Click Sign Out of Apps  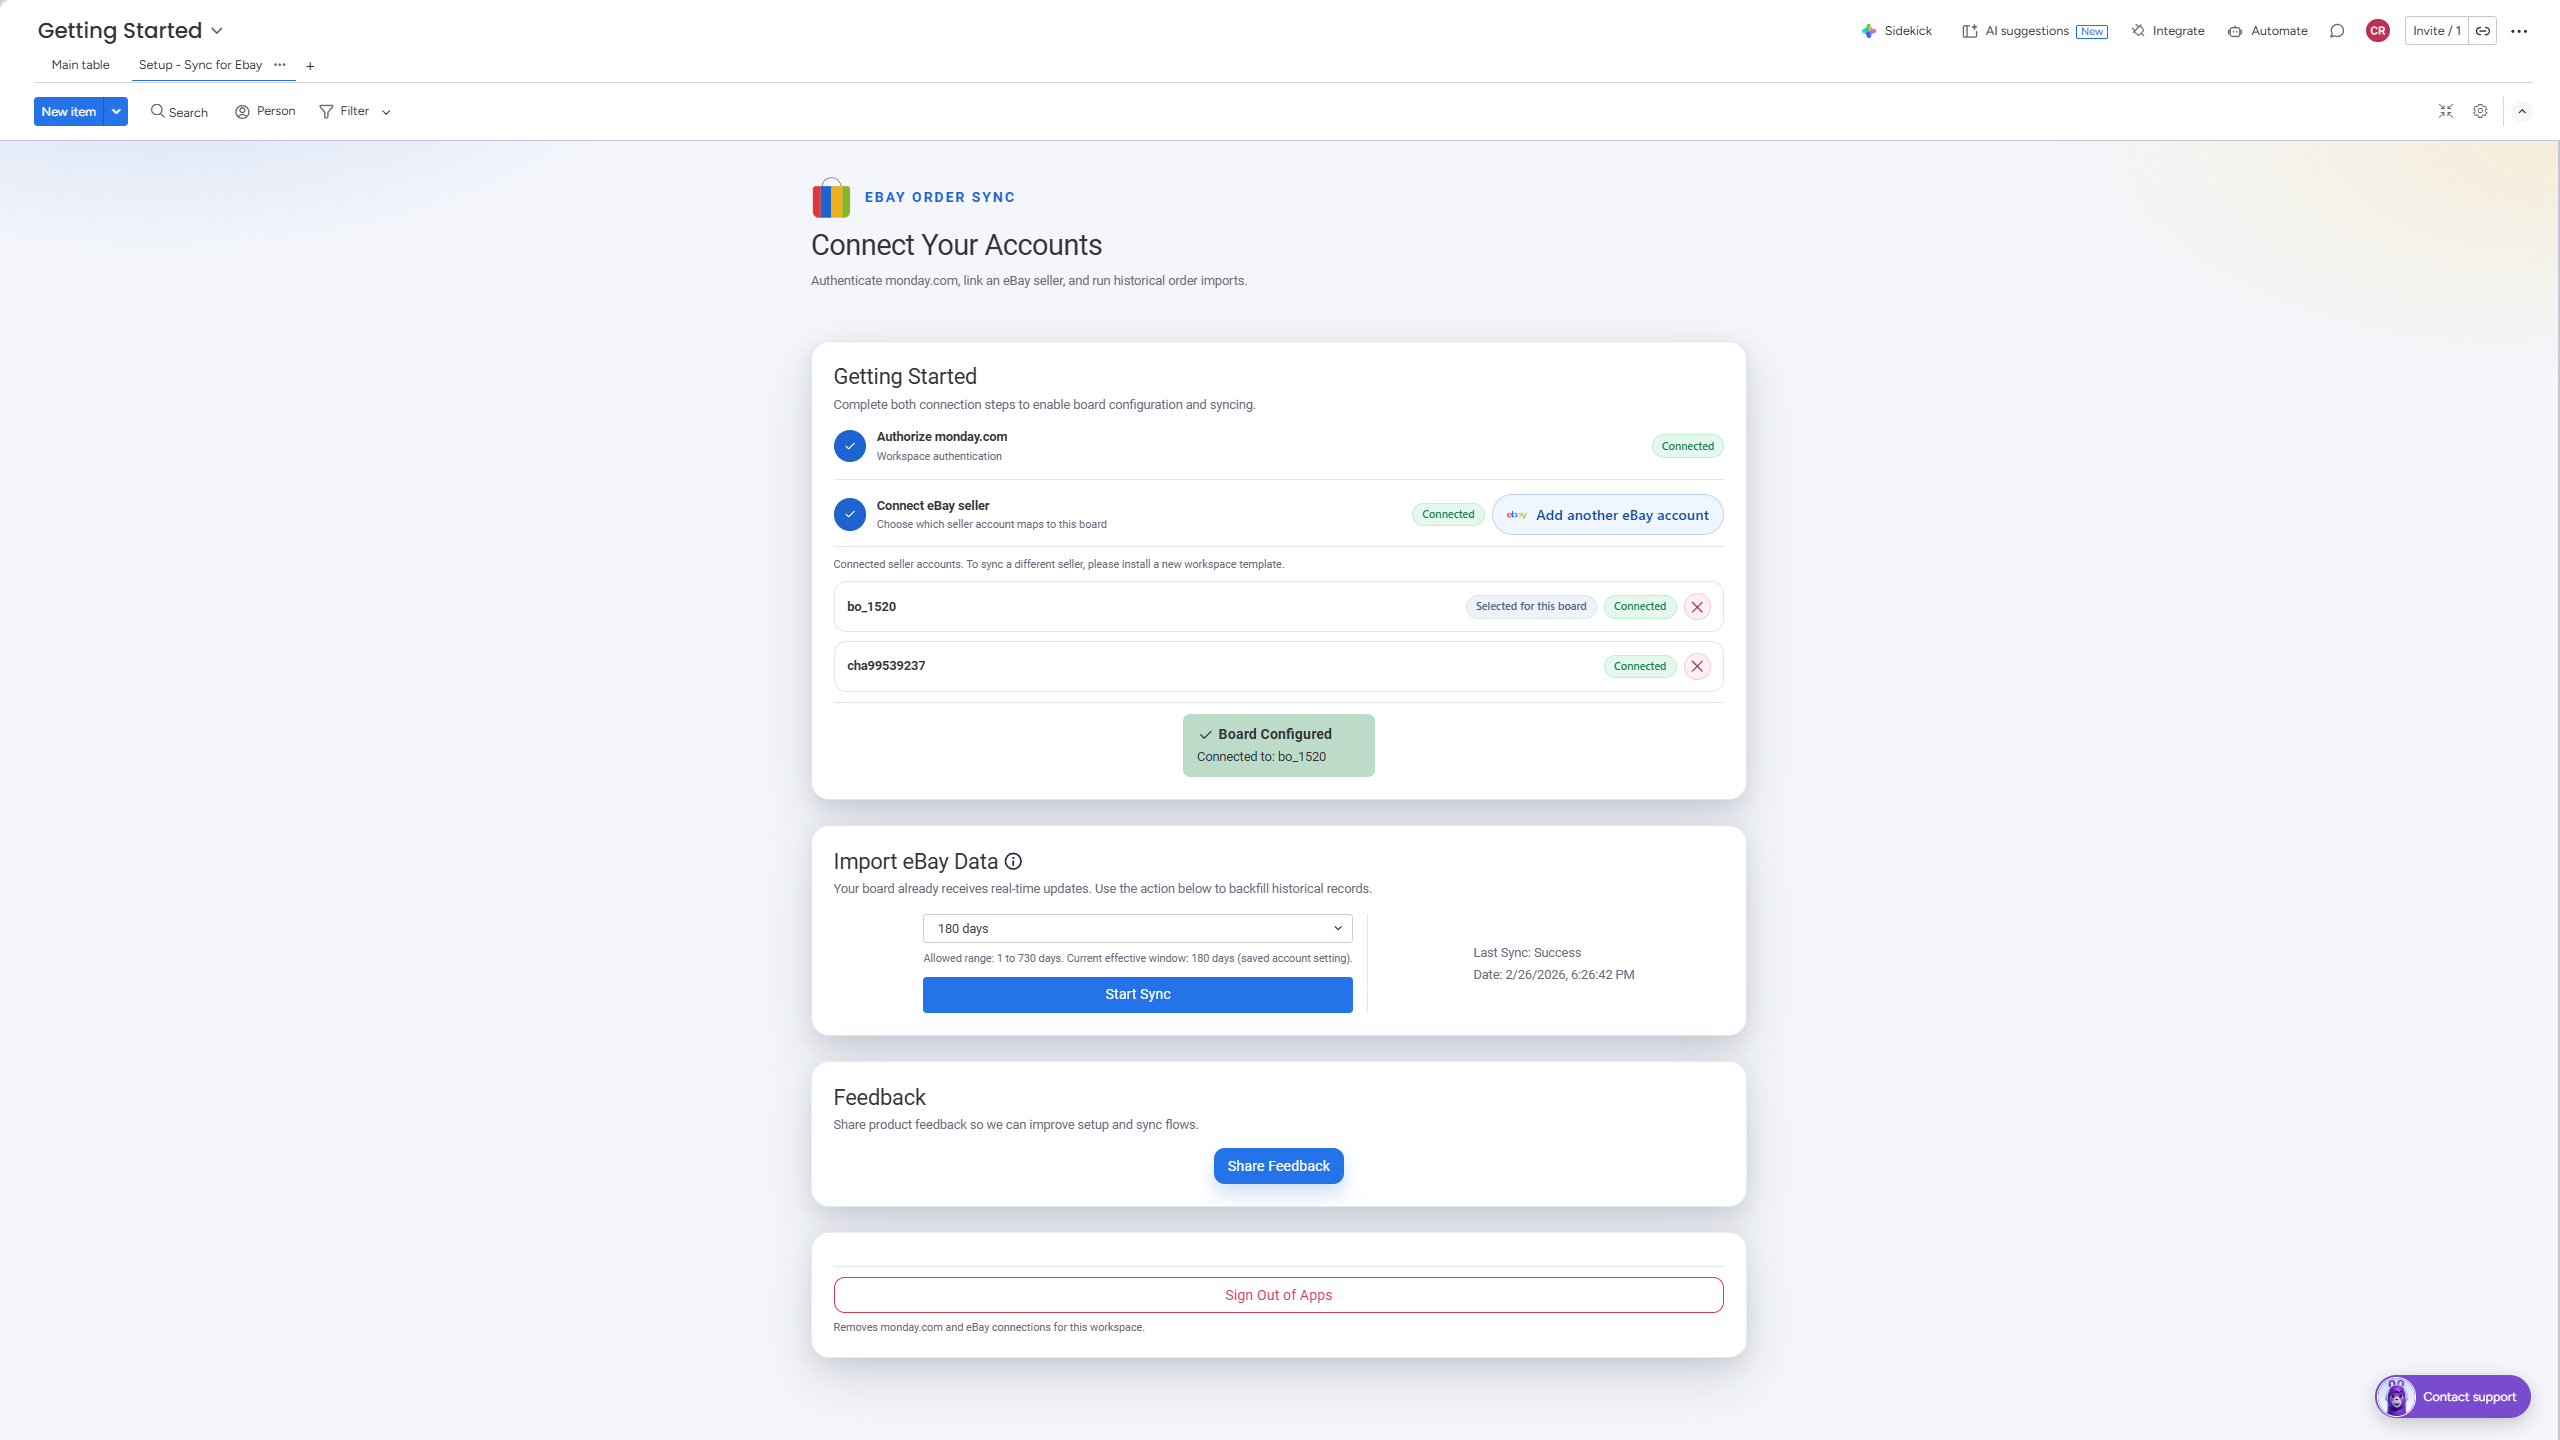pyautogui.click(x=1277, y=1294)
